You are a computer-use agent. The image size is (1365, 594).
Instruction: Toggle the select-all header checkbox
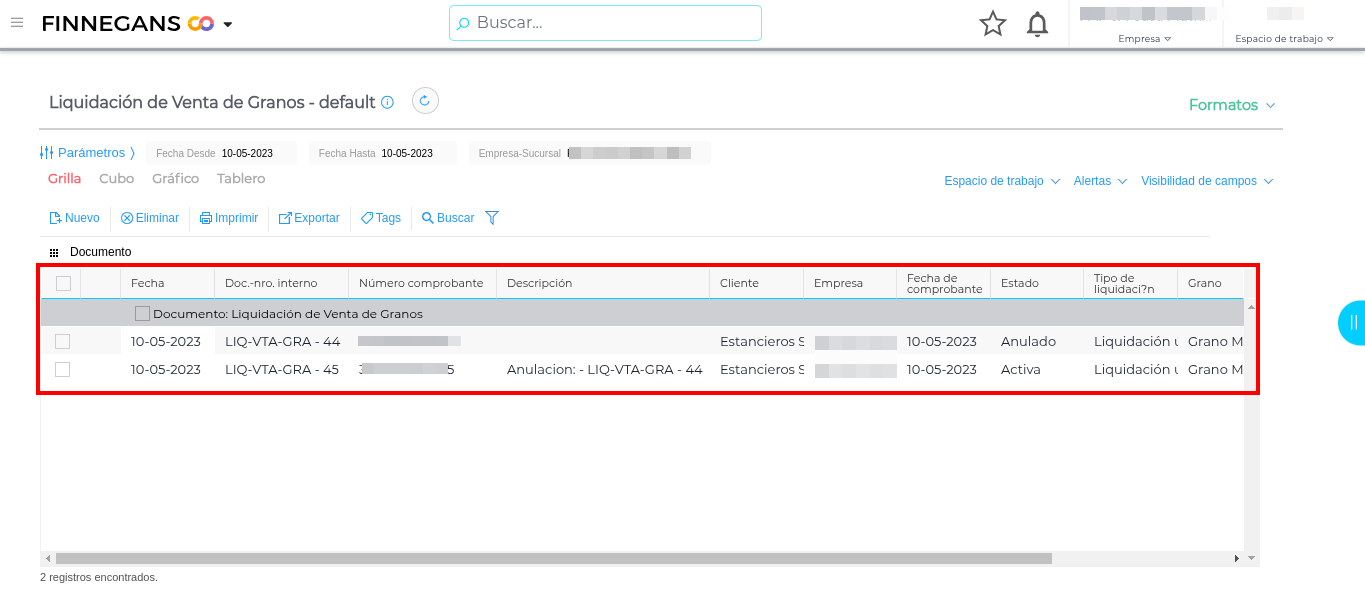(63, 283)
